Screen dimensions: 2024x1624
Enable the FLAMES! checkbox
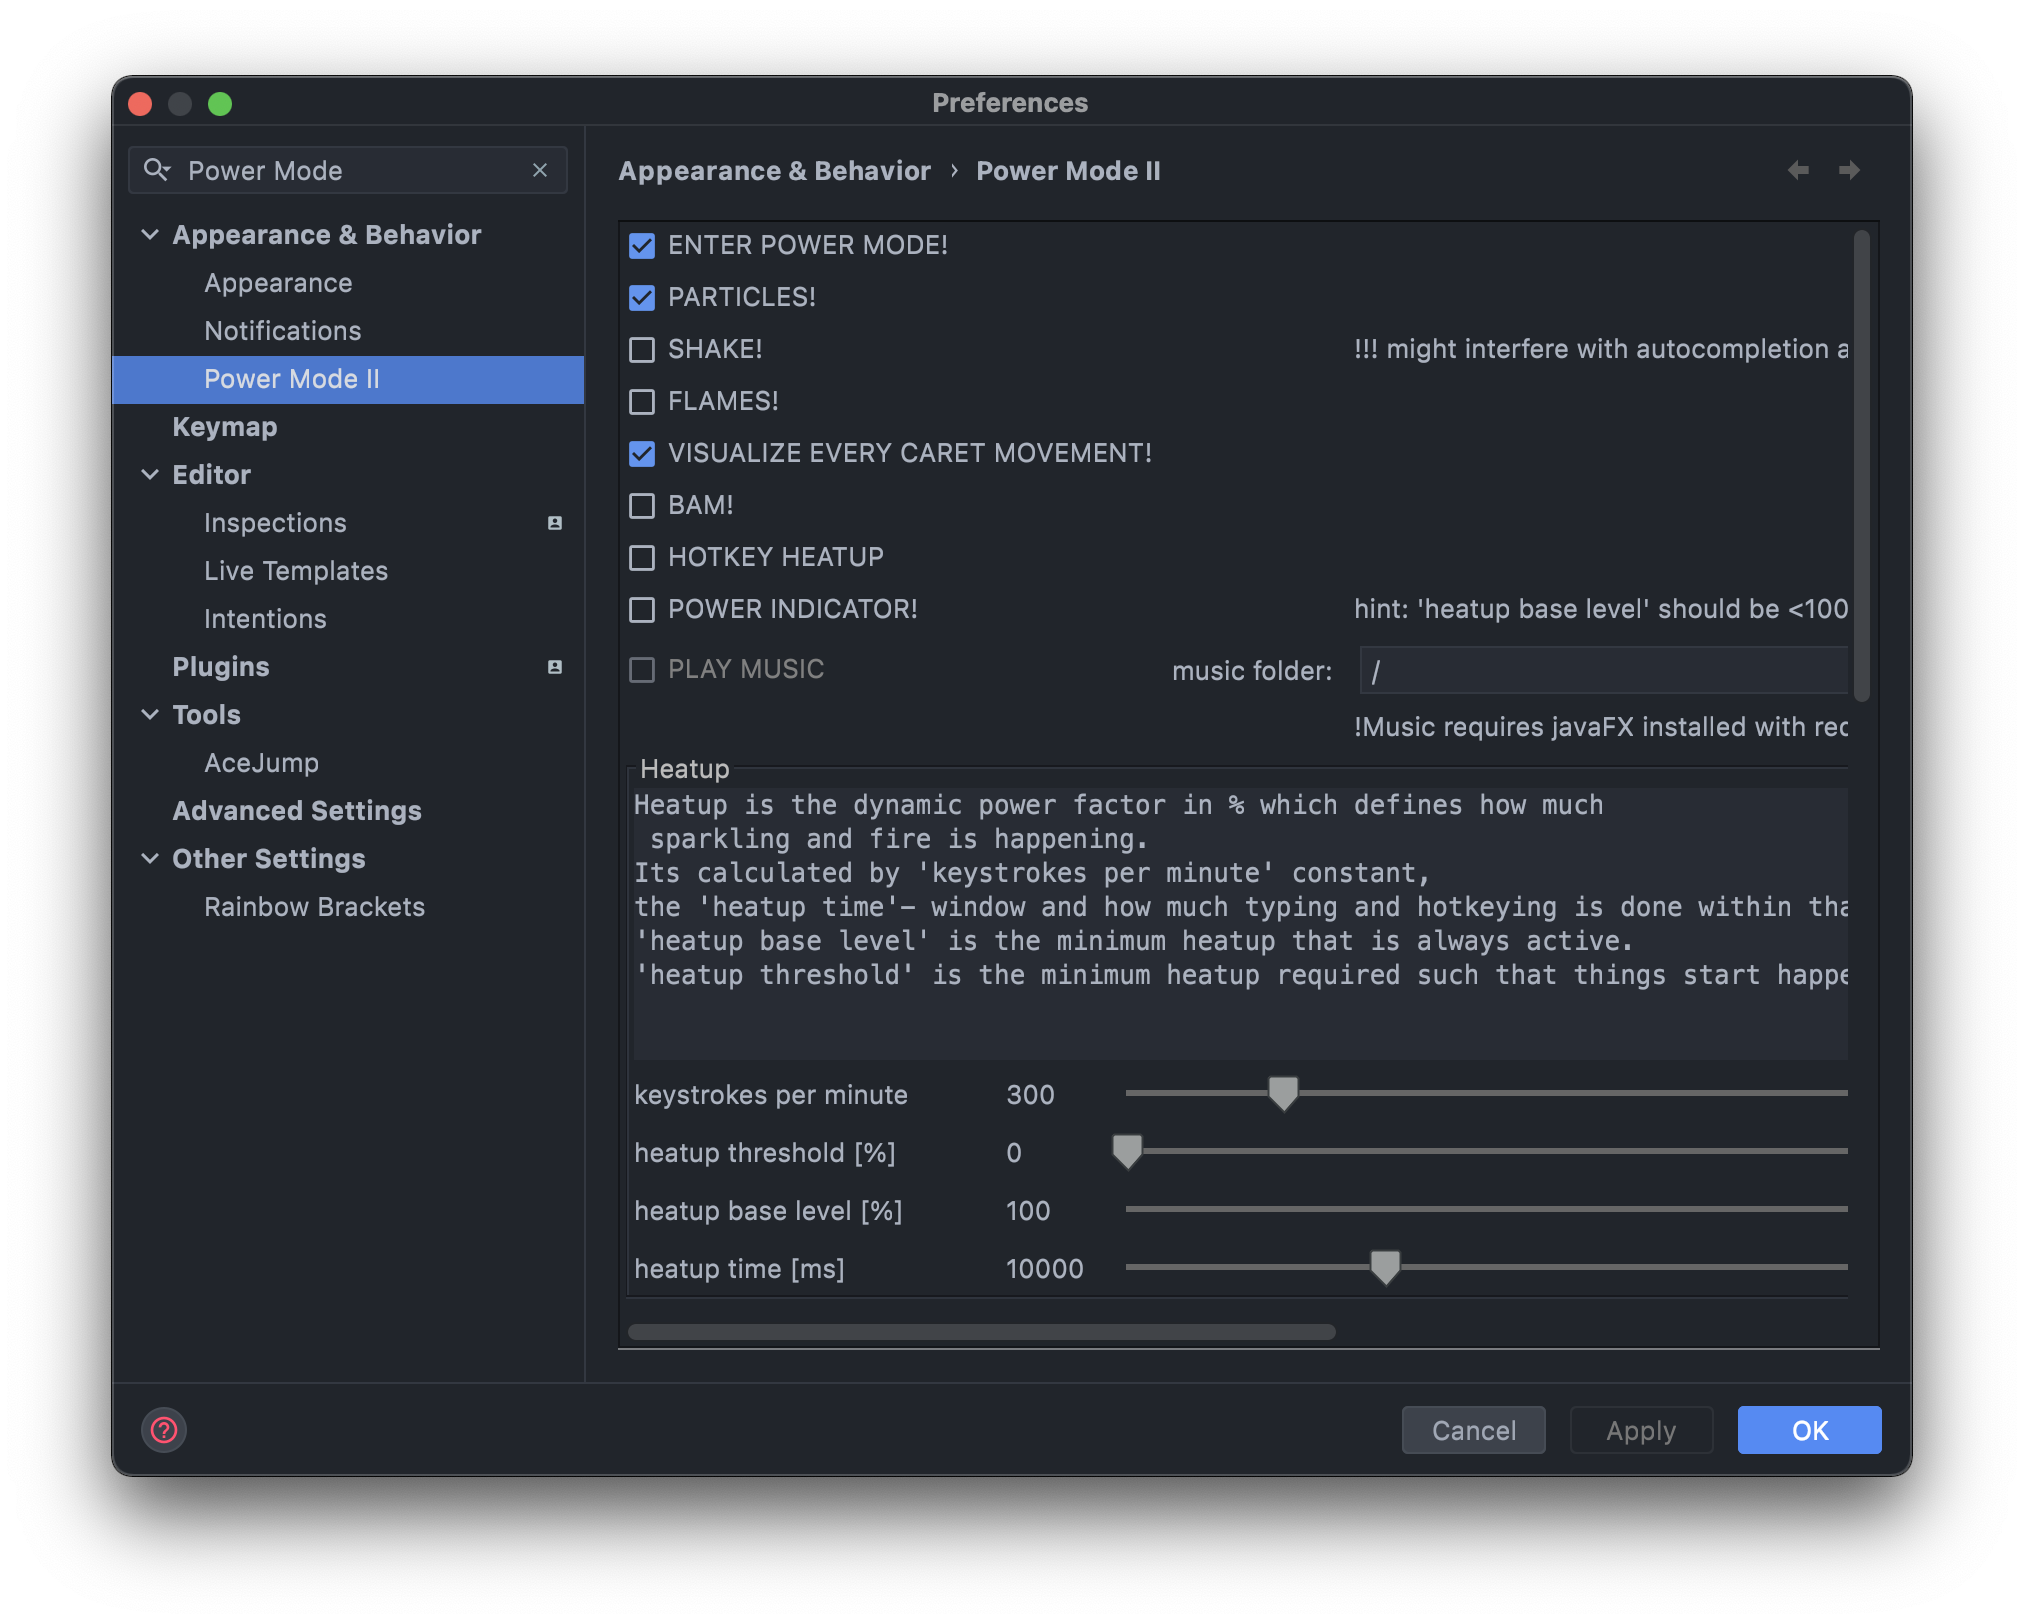[642, 402]
